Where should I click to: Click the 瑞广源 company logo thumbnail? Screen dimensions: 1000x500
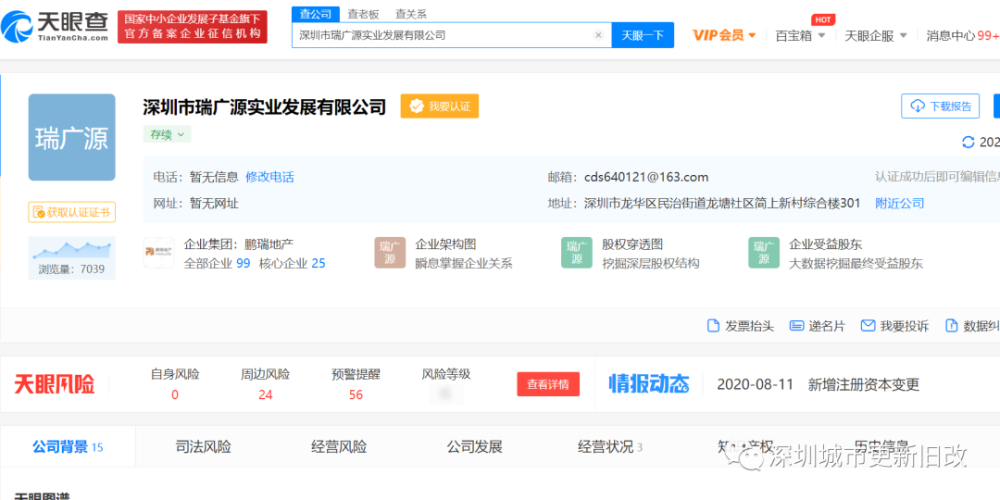(71, 138)
